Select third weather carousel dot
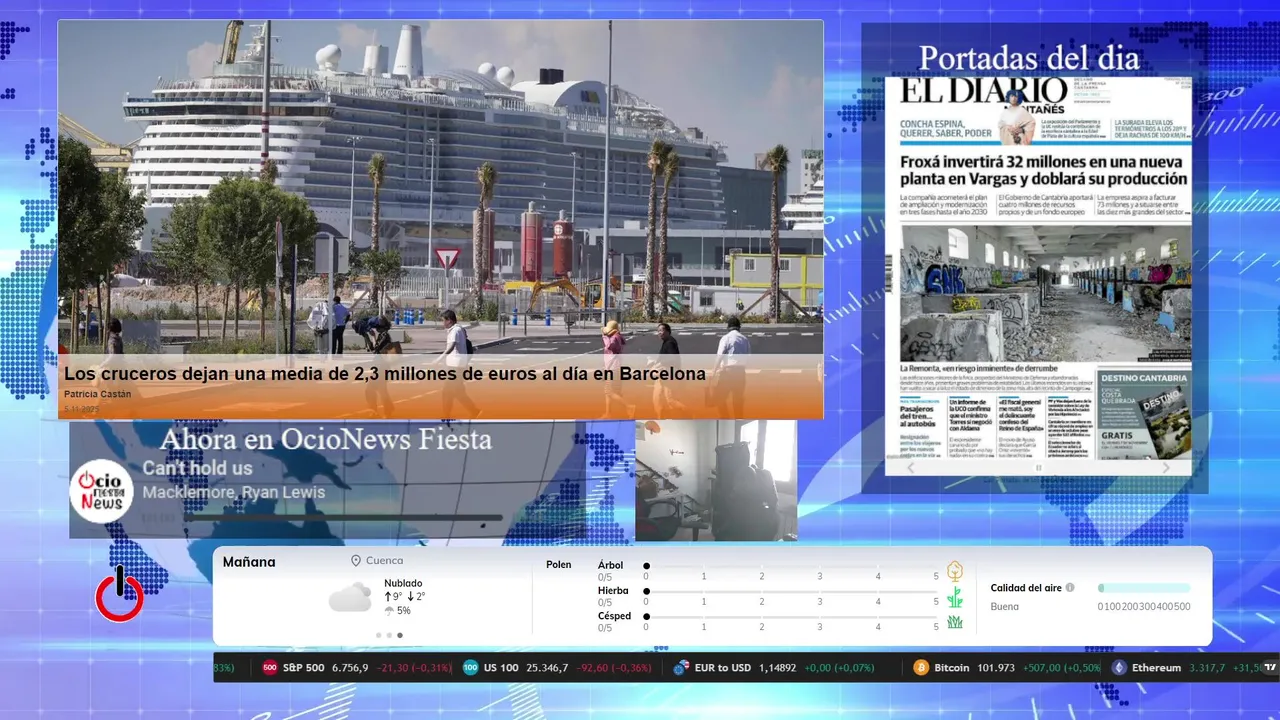The height and width of the screenshot is (720, 1280). point(400,635)
